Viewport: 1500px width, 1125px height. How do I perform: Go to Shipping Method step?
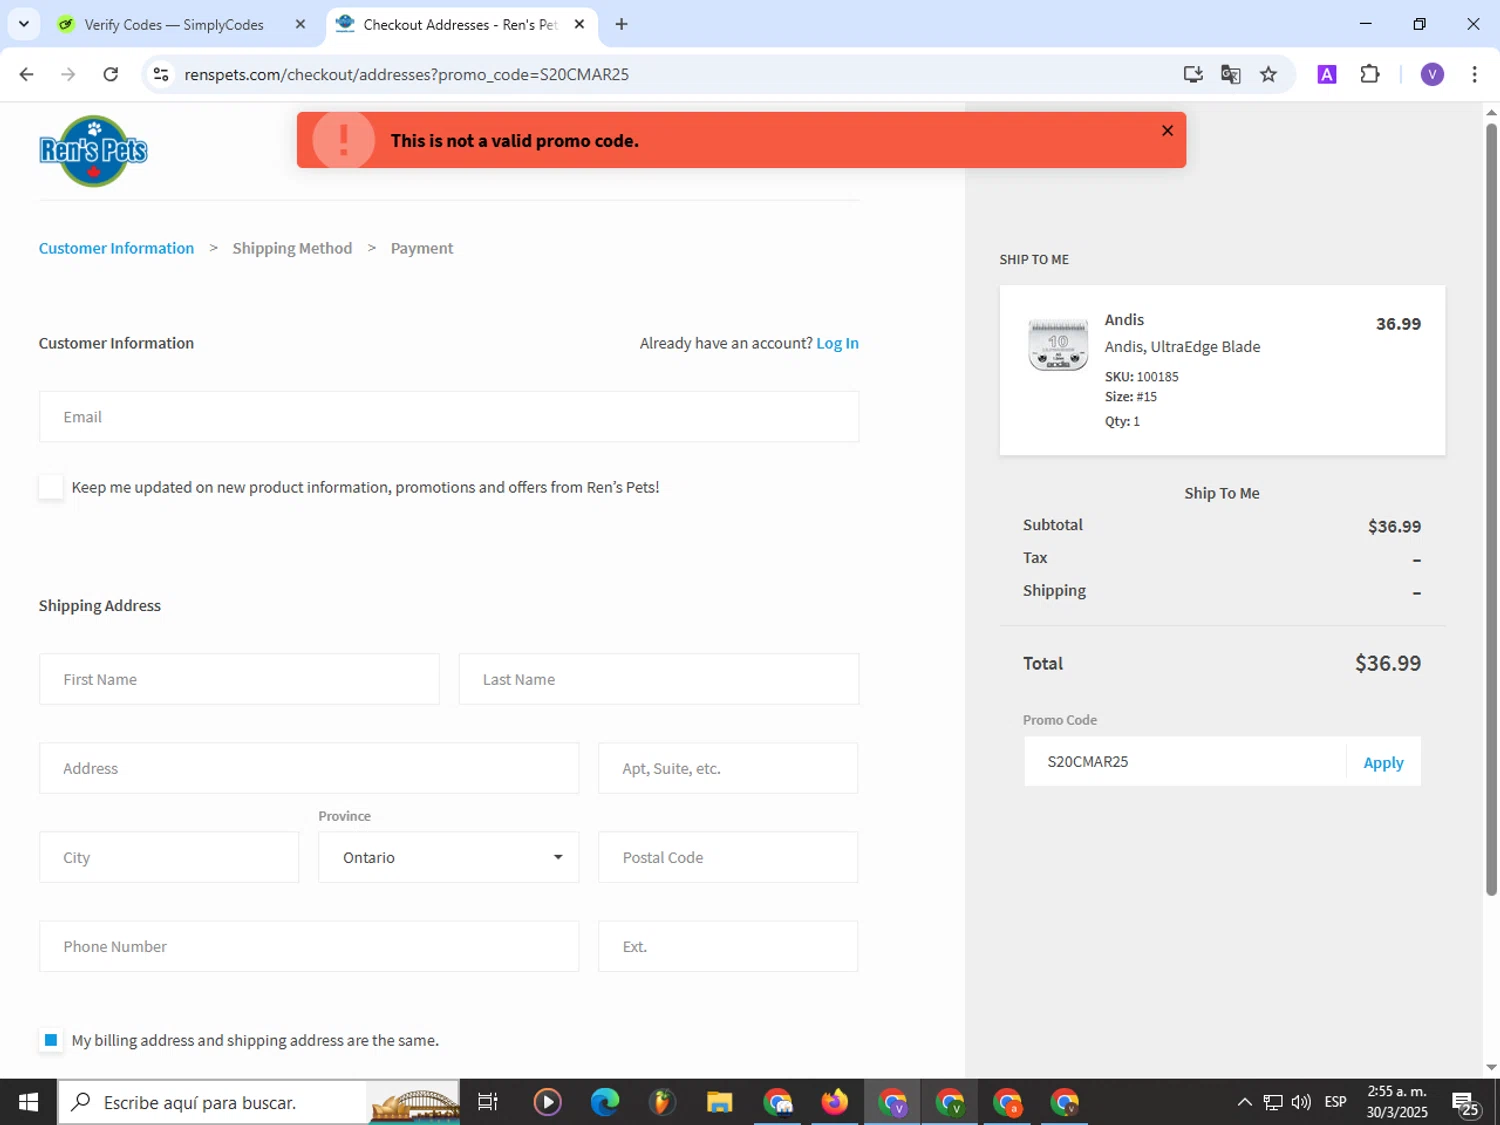pos(292,248)
